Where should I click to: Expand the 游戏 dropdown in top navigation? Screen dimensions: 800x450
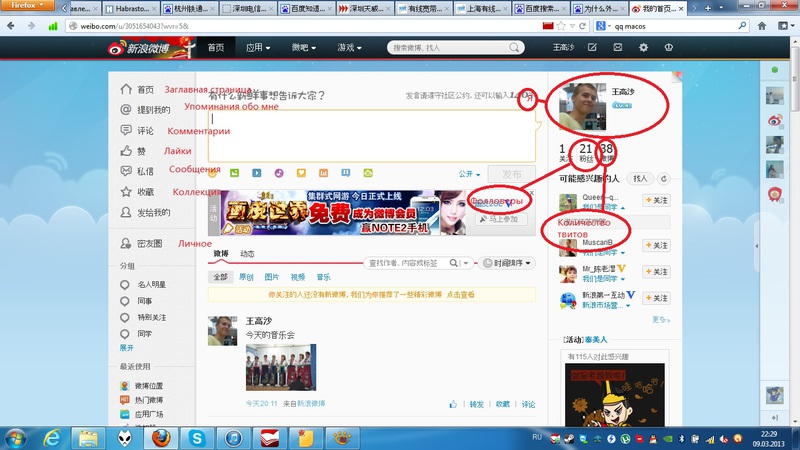click(349, 47)
